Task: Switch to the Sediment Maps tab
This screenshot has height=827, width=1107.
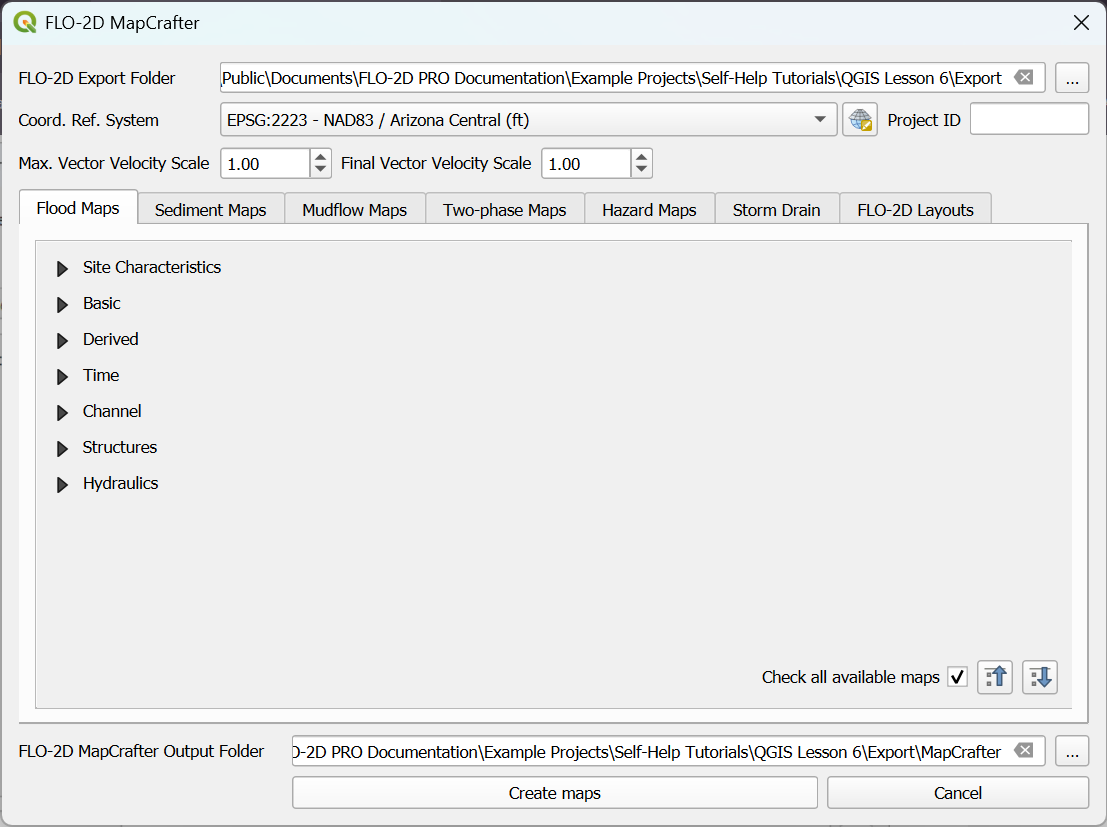Action: (210, 210)
